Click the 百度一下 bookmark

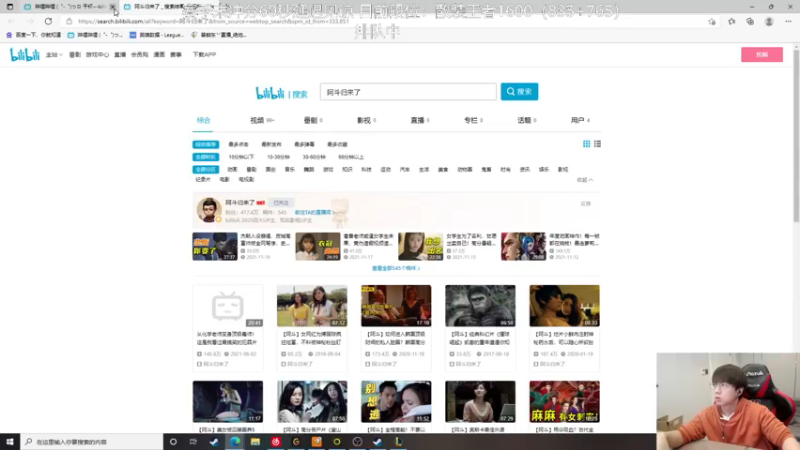[x=33, y=35]
